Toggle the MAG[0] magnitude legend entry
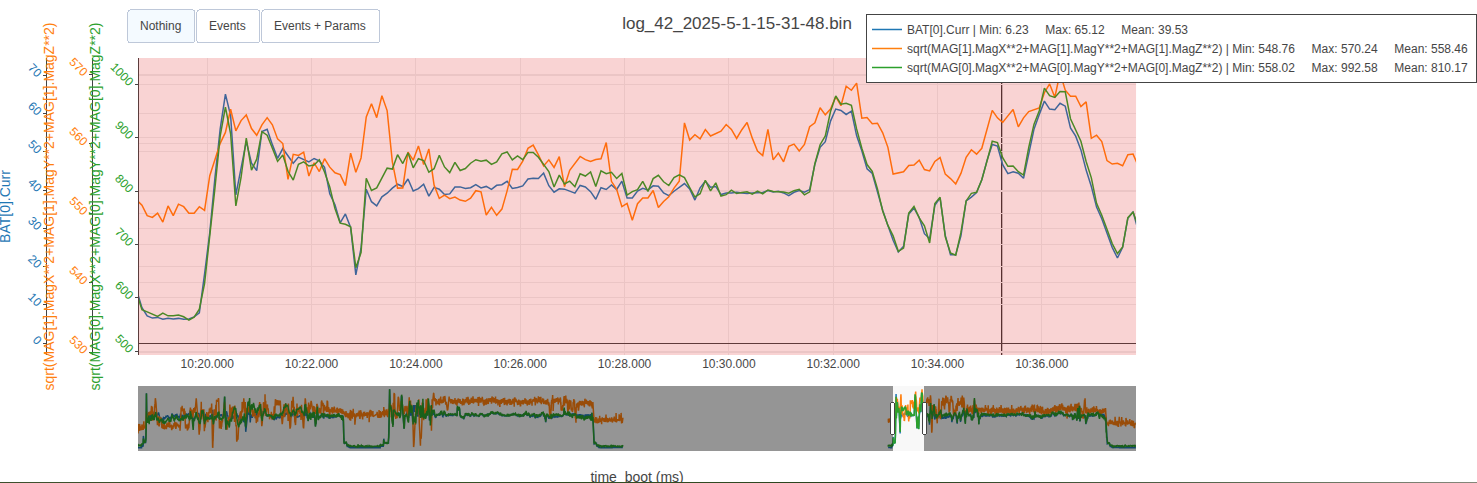Image resolution: width=1477 pixels, height=483 pixels. tap(1169, 67)
